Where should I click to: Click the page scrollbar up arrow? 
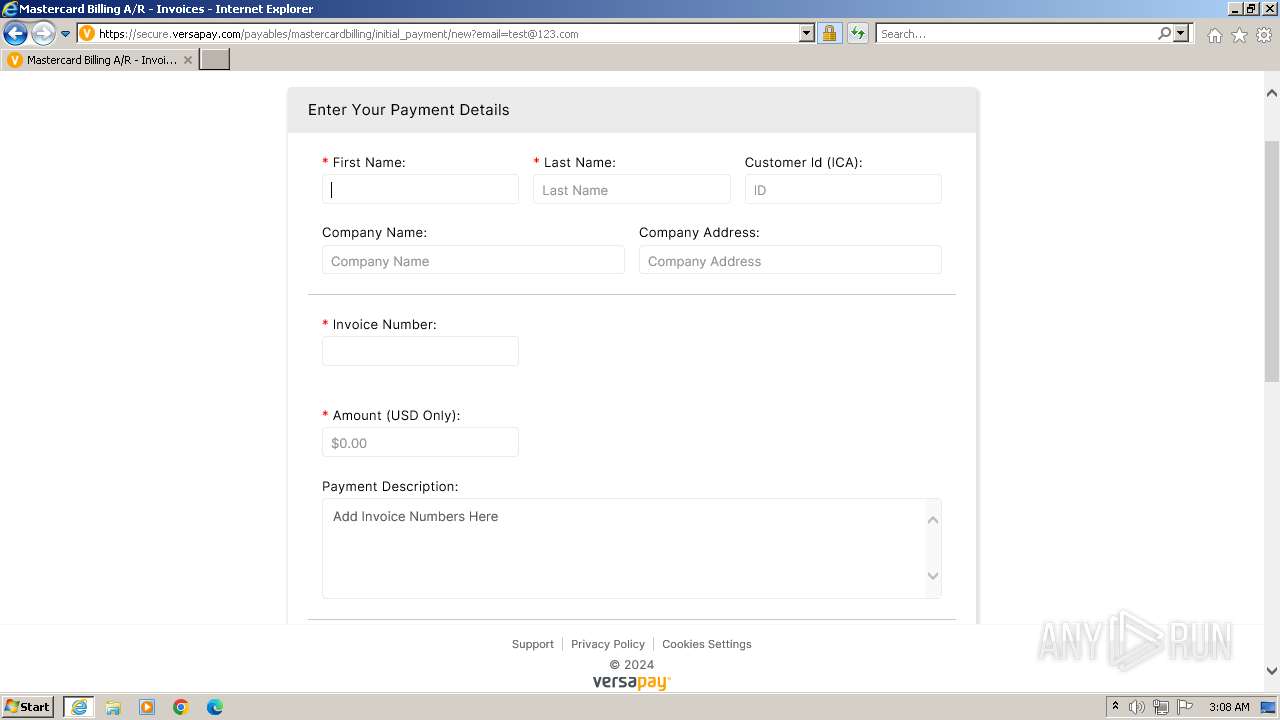point(1272,93)
